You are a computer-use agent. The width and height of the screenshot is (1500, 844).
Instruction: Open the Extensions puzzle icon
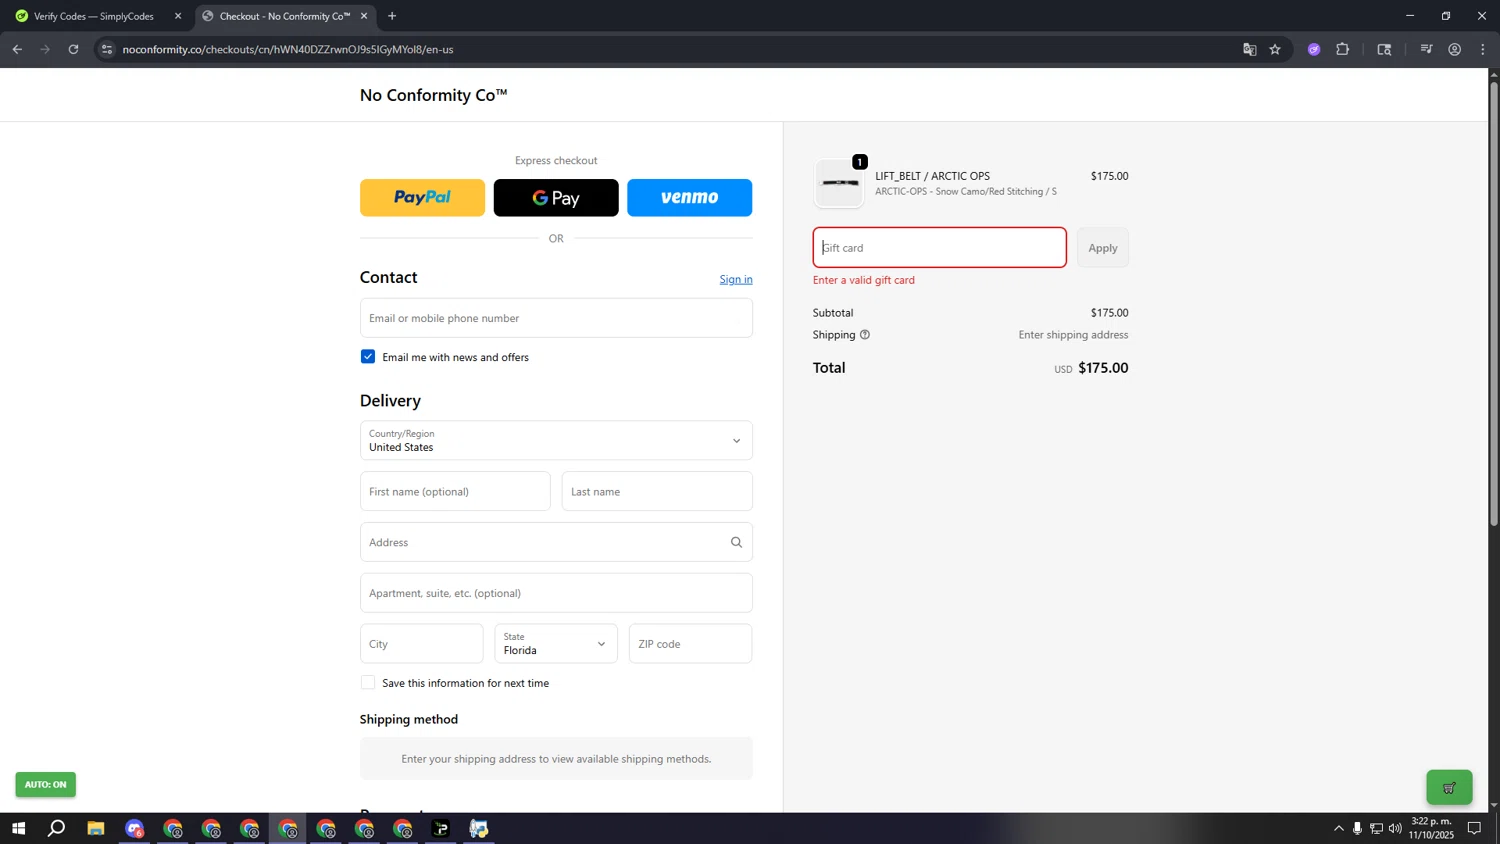(x=1342, y=49)
